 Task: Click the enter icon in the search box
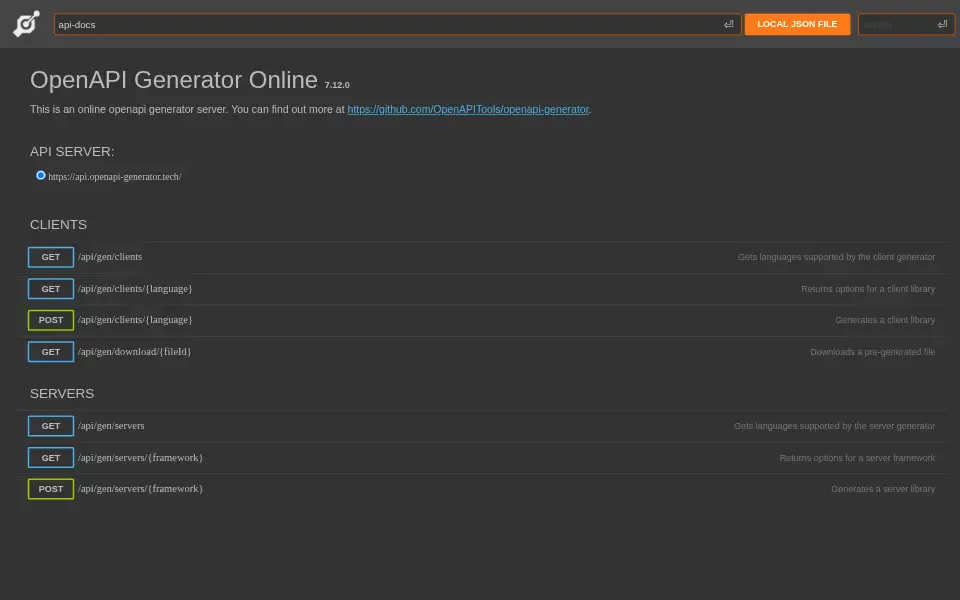click(x=942, y=24)
